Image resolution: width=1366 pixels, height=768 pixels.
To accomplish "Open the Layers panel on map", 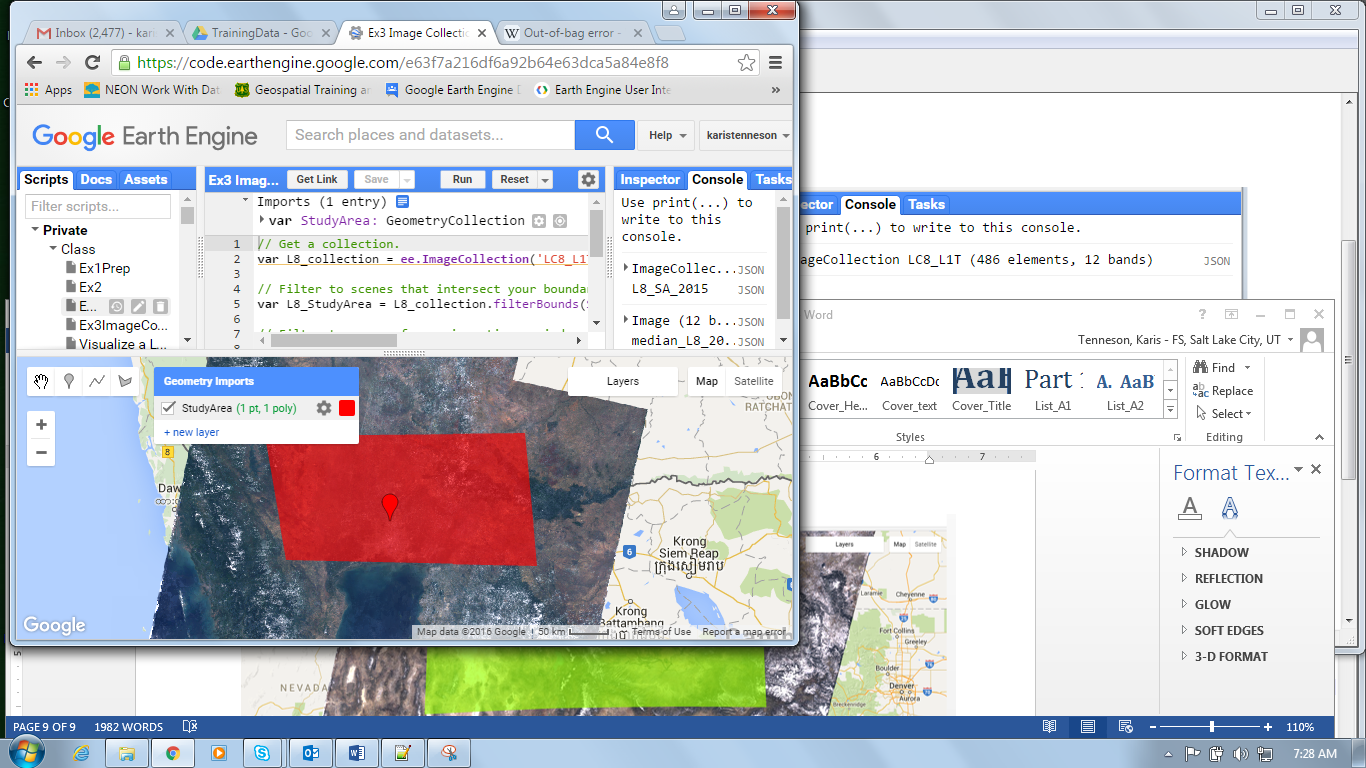I will pyautogui.click(x=623, y=381).
